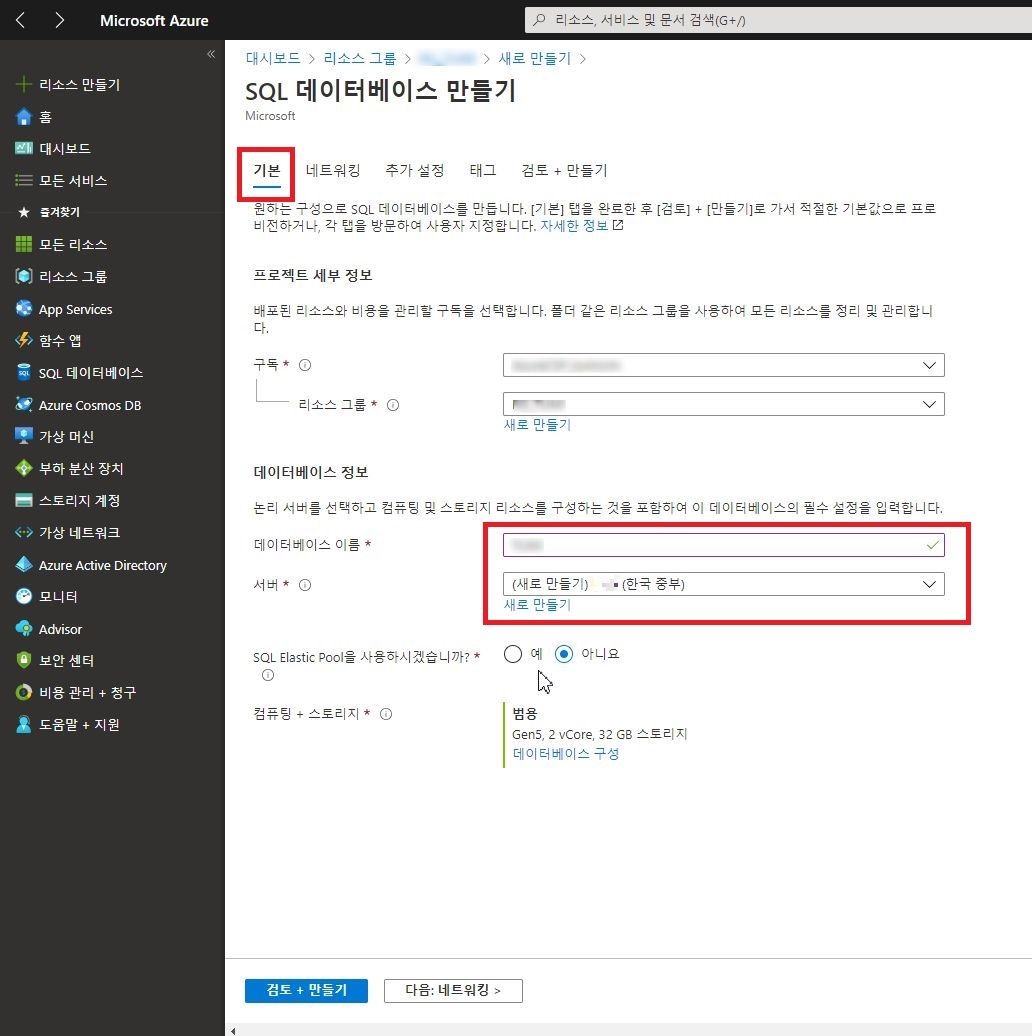The image size is (1032, 1036).
Task: Select the 예 radio button
Action: (513, 654)
